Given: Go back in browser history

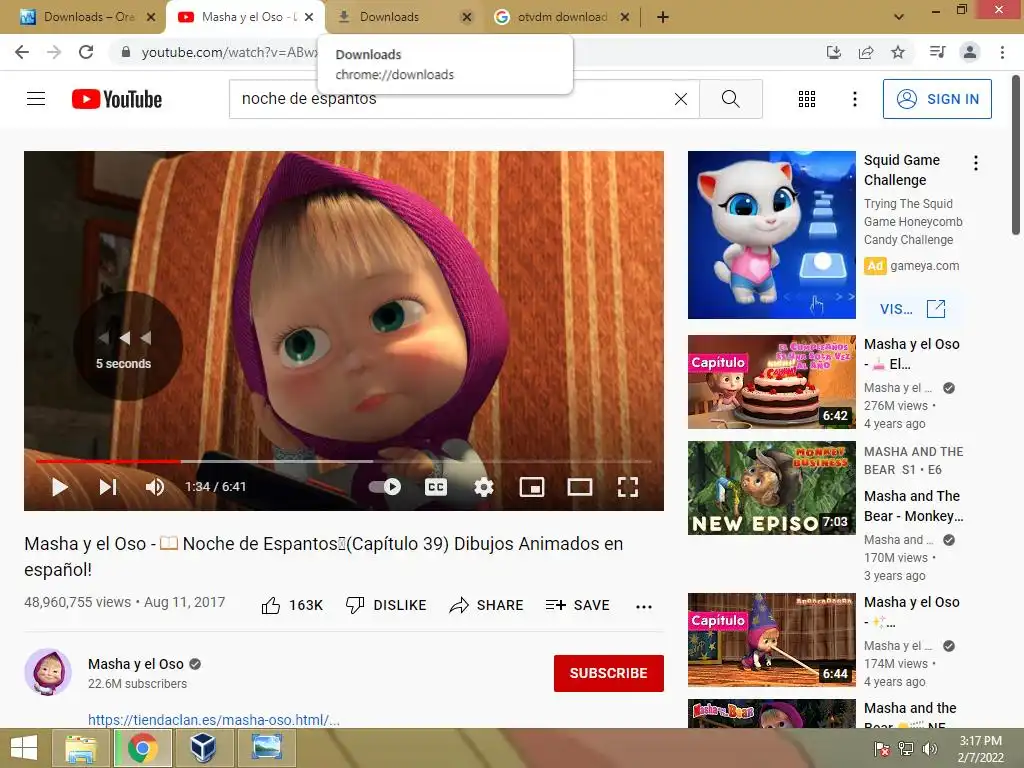Looking at the screenshot, I should (22, 52).
